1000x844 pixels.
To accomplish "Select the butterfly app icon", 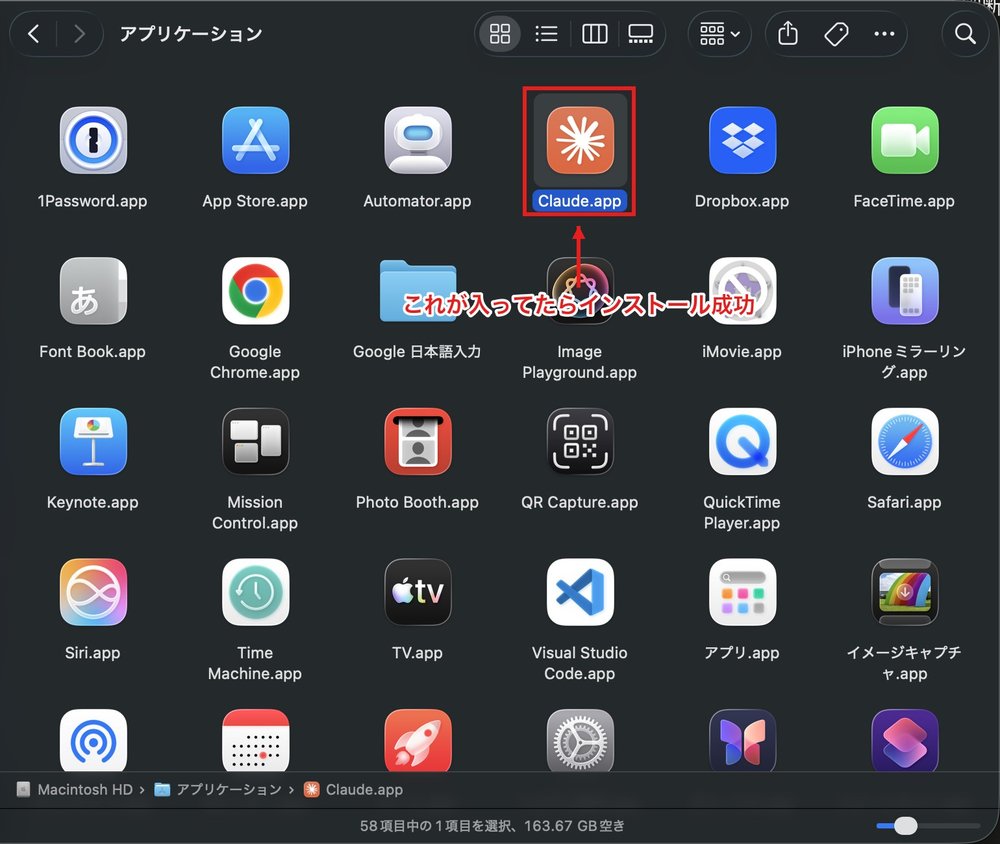I will pos(742,740).
